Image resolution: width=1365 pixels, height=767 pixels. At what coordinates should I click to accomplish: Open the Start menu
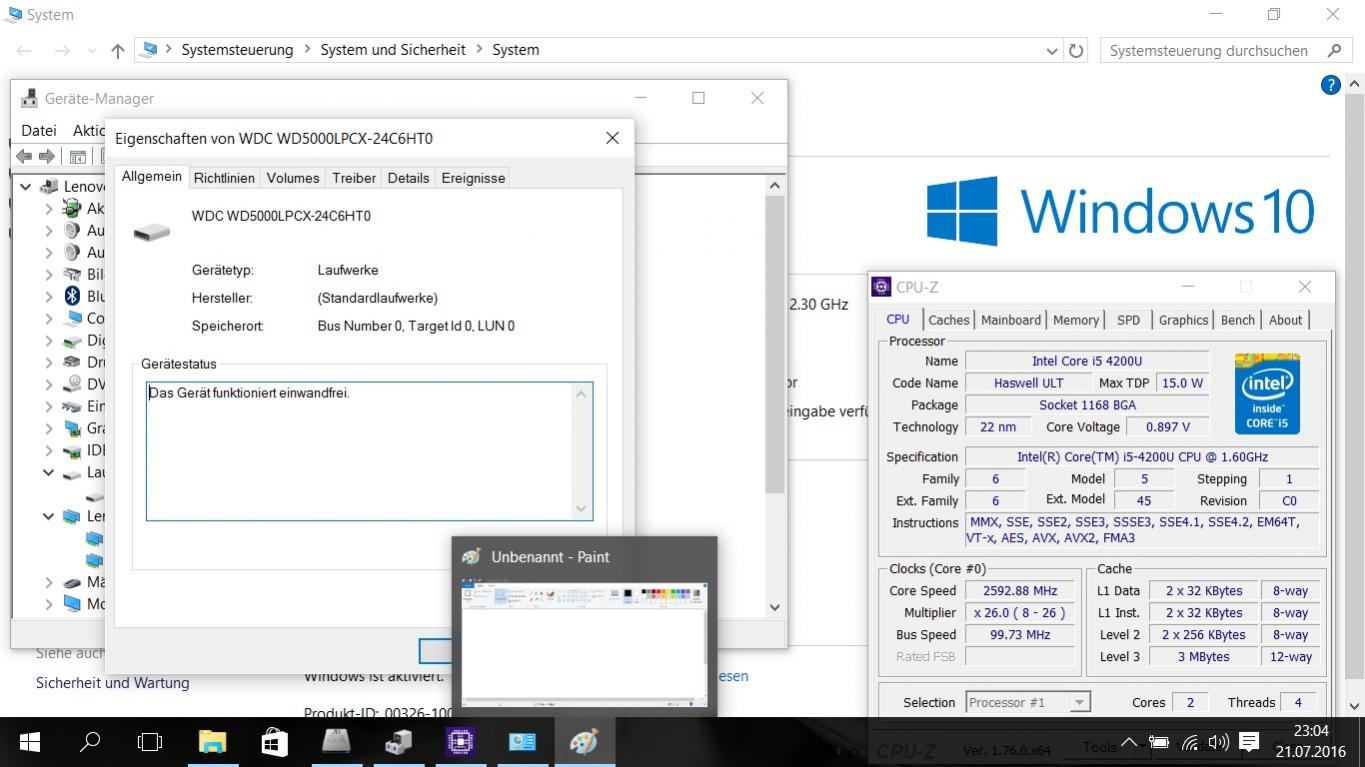(x=30, y=741)
